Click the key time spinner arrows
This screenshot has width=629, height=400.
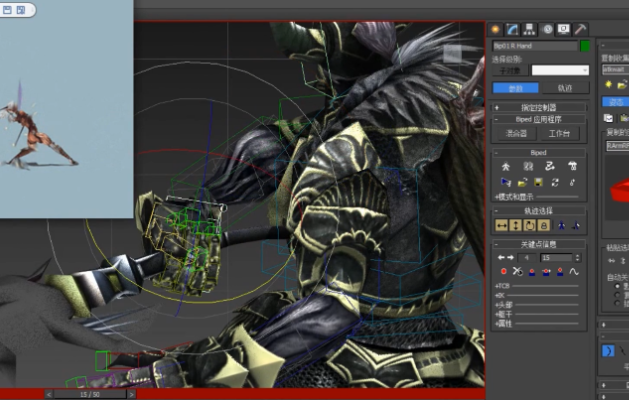click(578, 258)
